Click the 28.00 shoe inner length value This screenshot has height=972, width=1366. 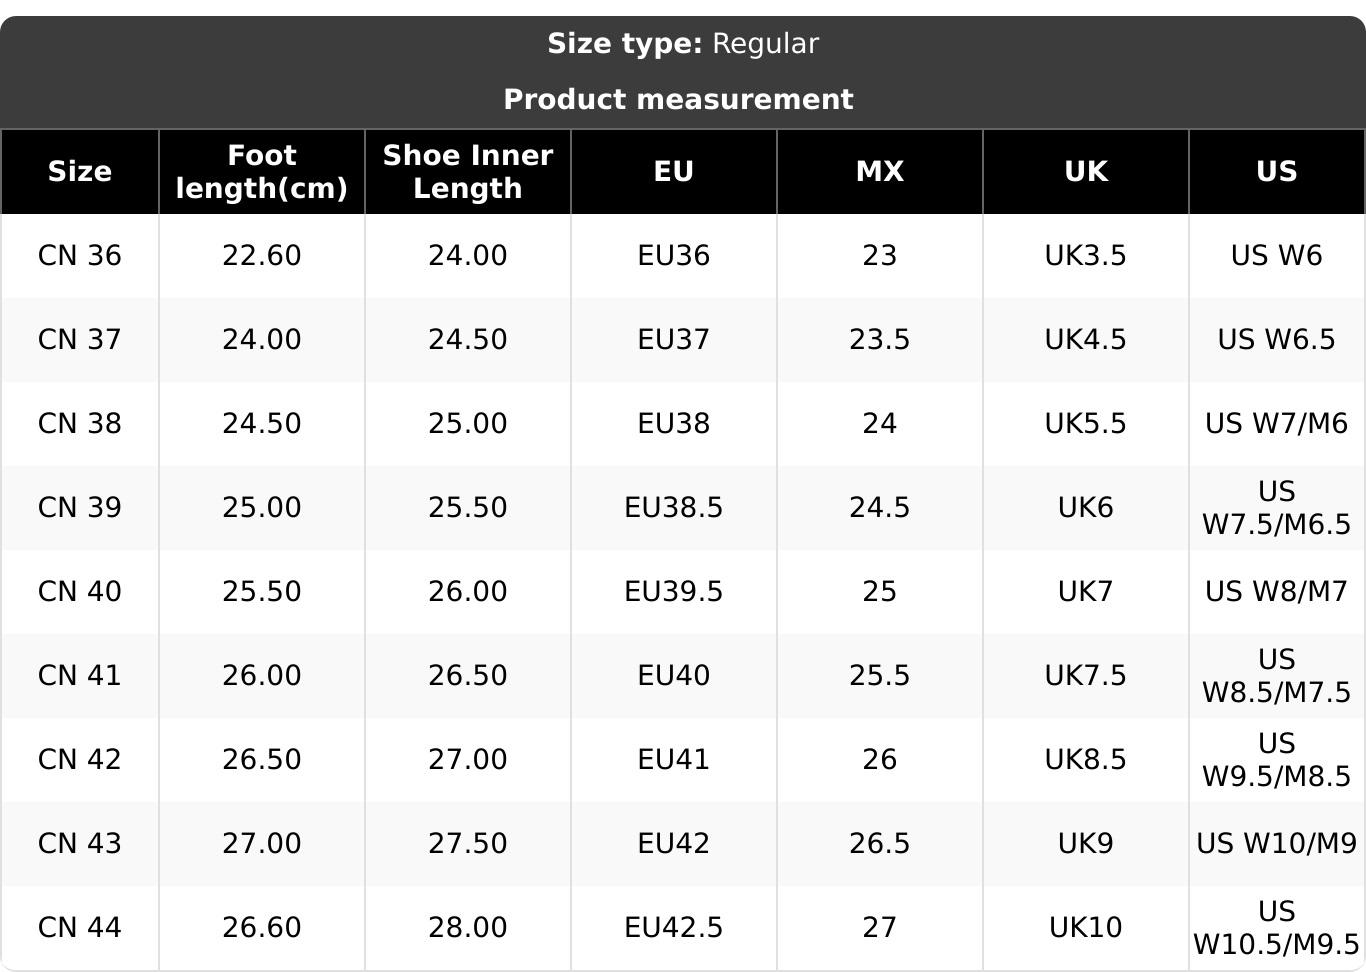tap(468, 928)
